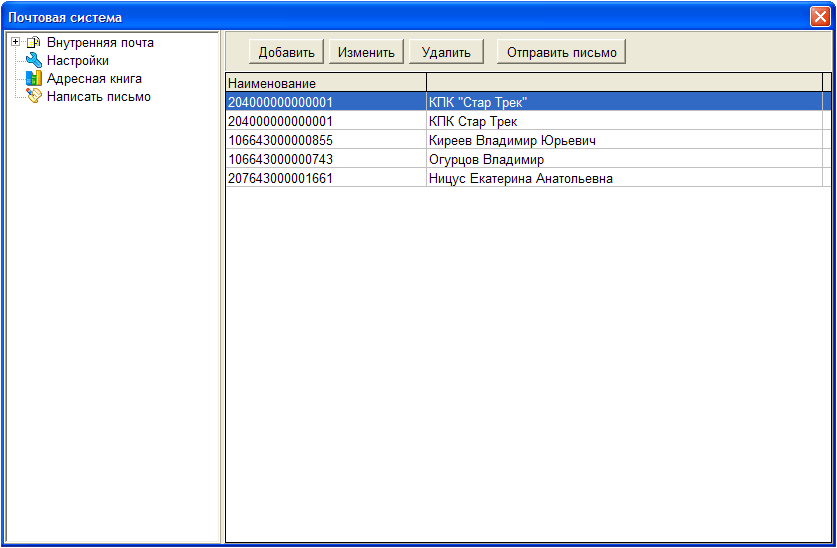Click the Отправить письмо button

click(561, 52)
